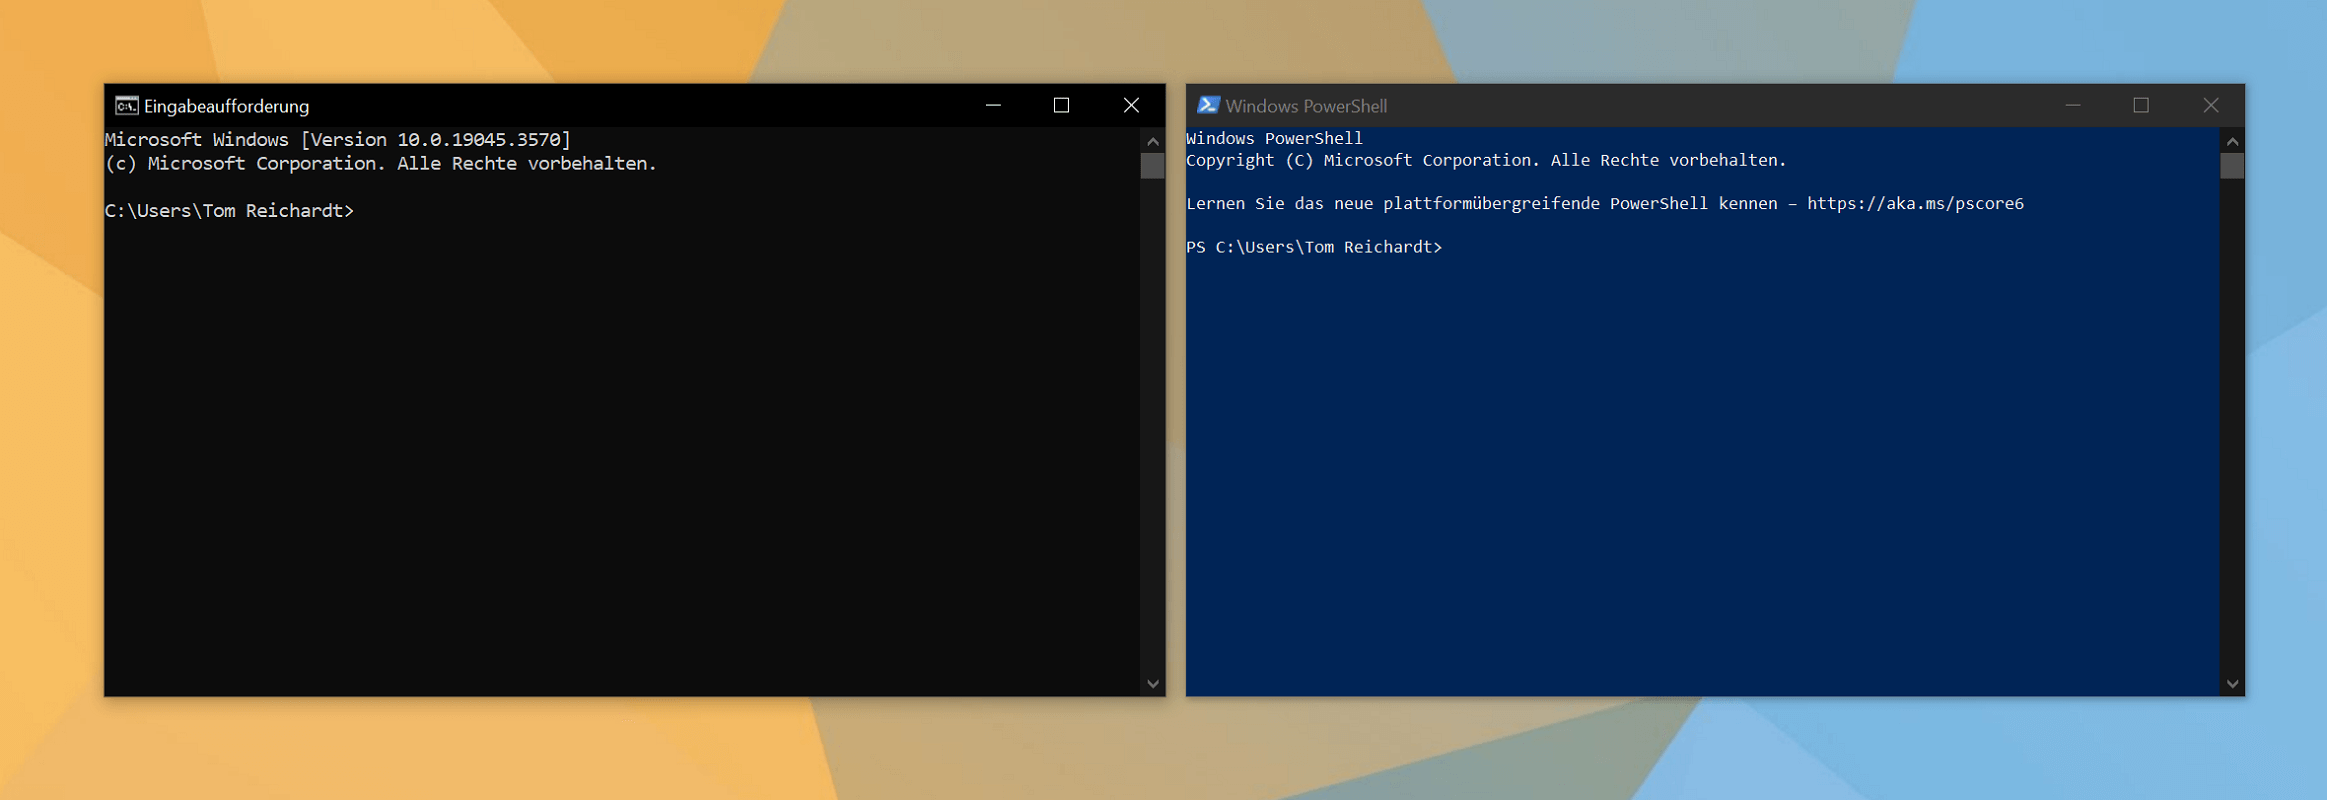The image size is (2327, 800).
Task: Minimize the Eingabeaufforderung window
Action: (993, 105)
